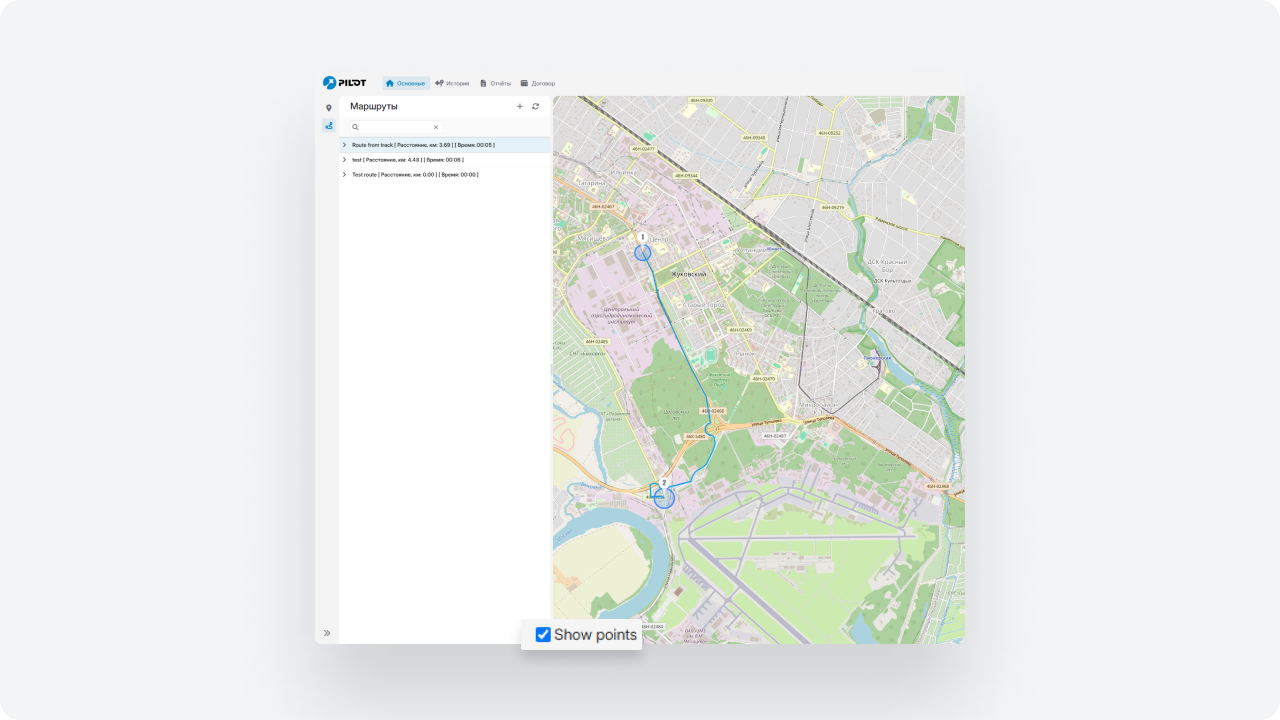The height and width of the screenshot is (720, 1280).
Task: Click route point marker 1 on map
Action: [x=642, y=238]
